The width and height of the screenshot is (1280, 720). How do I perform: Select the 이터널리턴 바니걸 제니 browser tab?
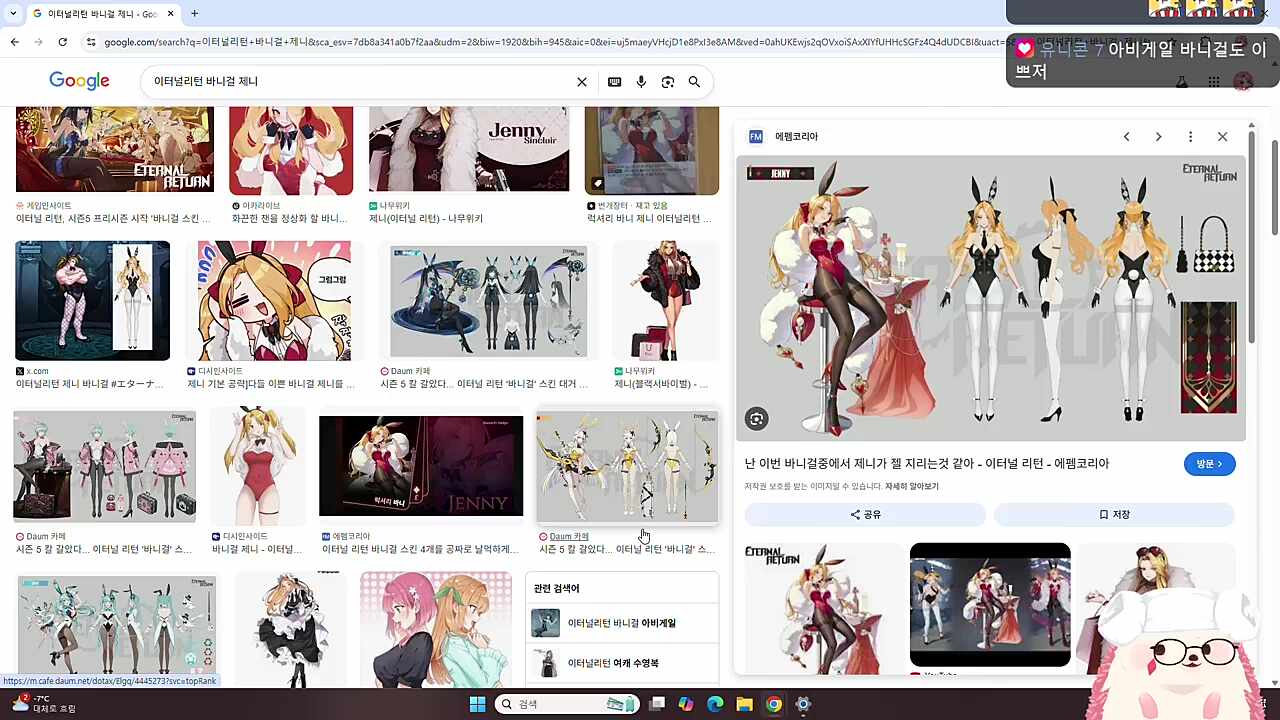click(103, 13)
